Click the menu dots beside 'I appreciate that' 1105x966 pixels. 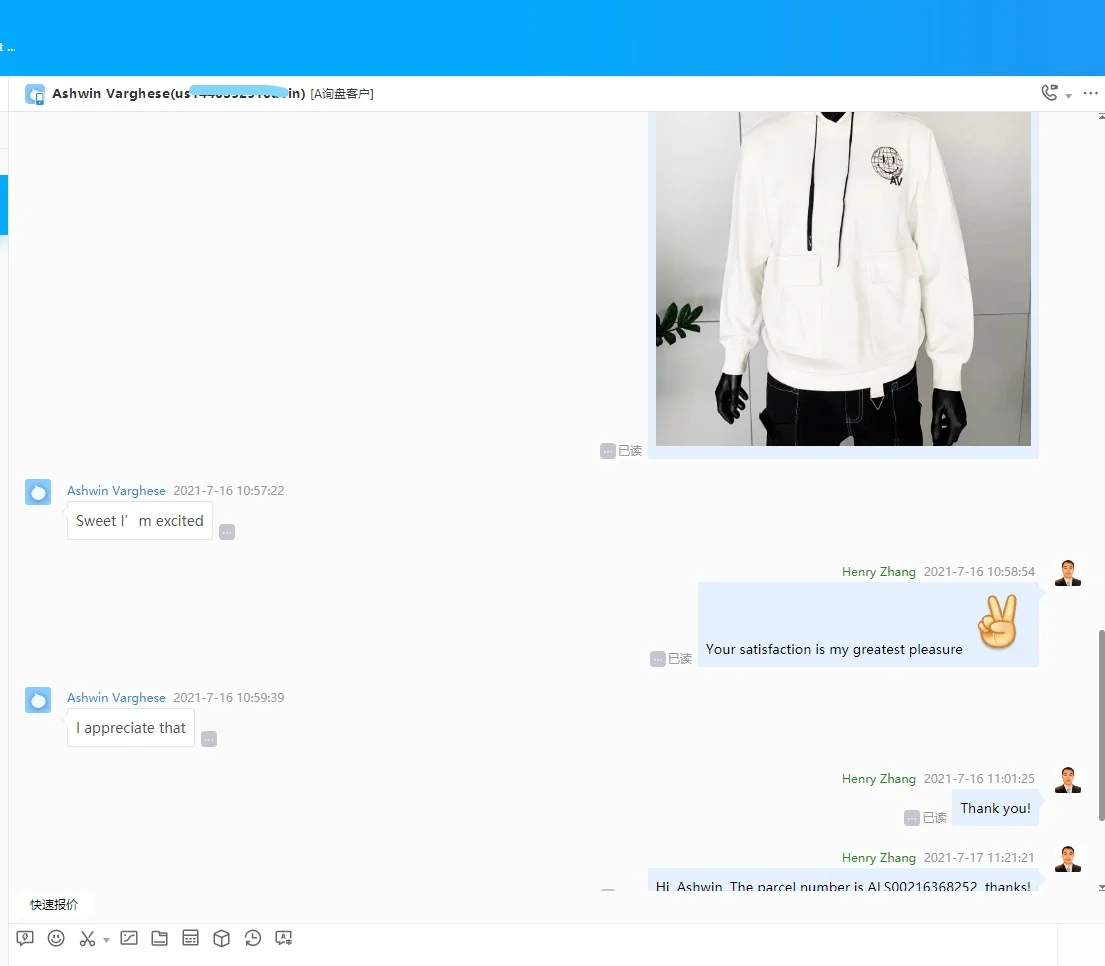point(209,739)
